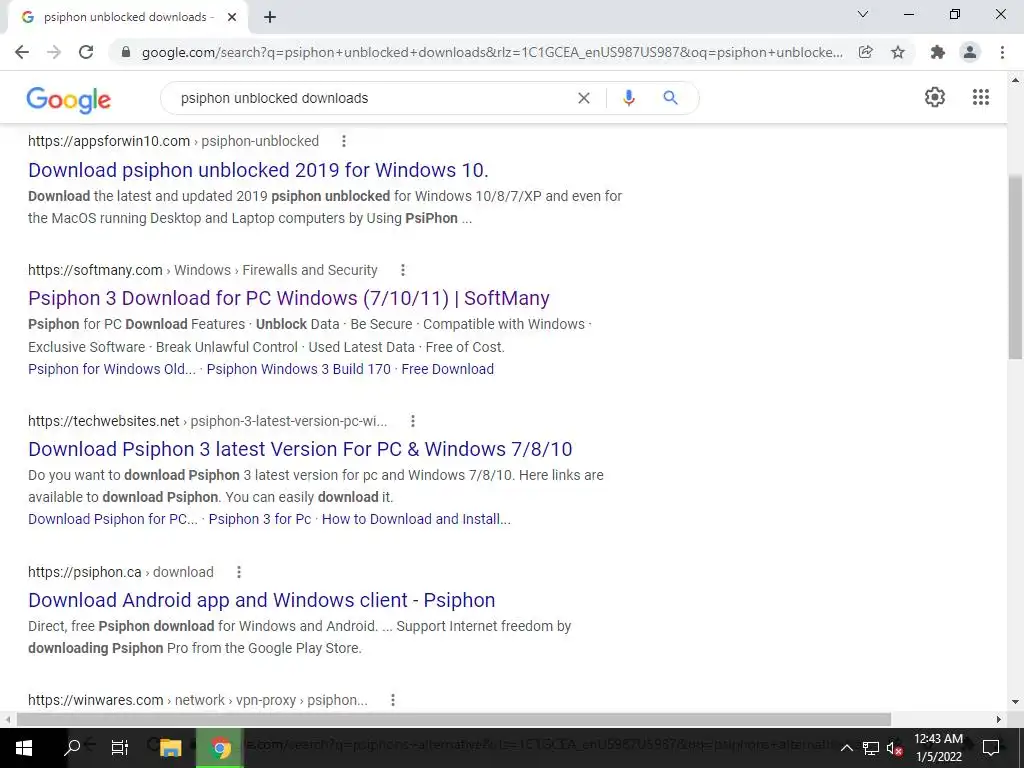Open the network status tray icon
The image size is (1024, 768).
pos(871,748)
